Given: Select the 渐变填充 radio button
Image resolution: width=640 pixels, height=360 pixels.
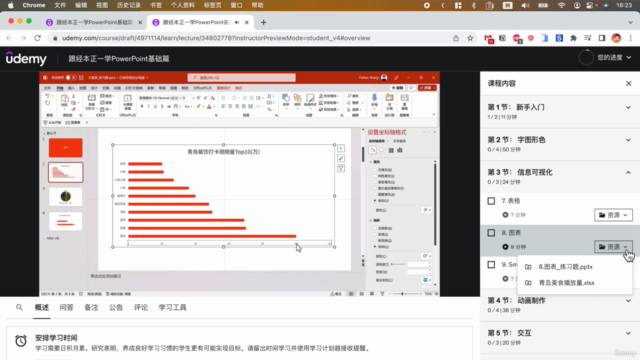Looking at the screenshot, I should click(376, 182).
